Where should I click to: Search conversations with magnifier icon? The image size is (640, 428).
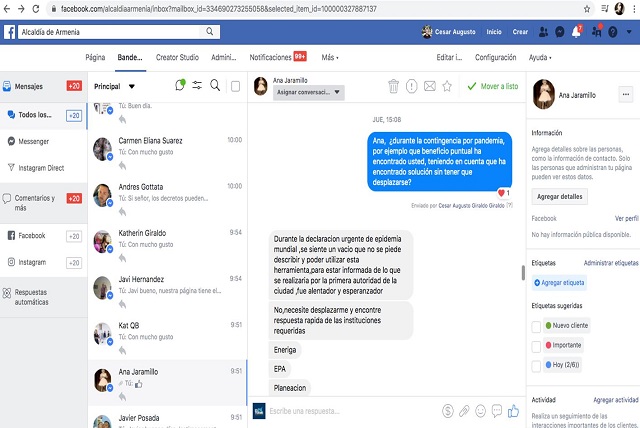[x=215, y=85]
